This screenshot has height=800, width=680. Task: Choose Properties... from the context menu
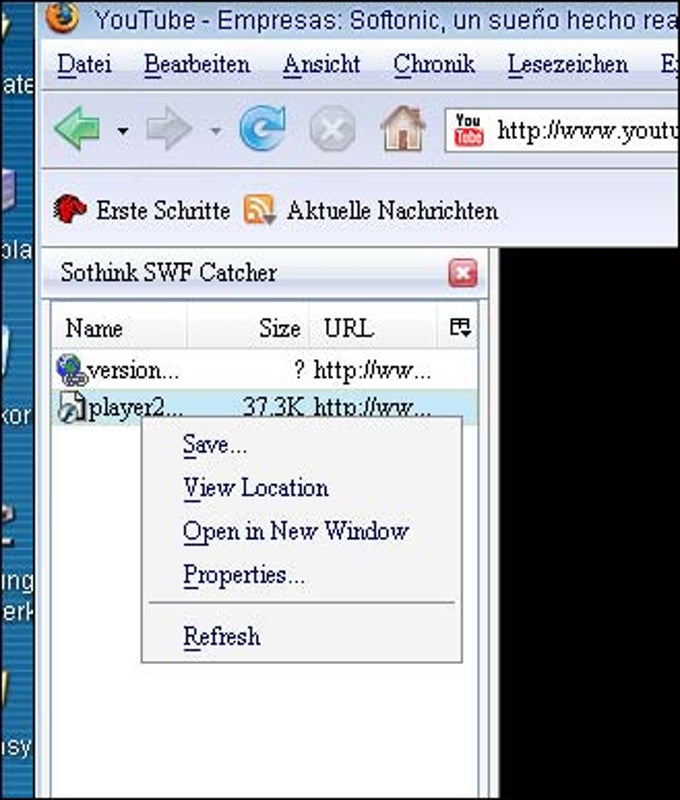pos(301,576)
